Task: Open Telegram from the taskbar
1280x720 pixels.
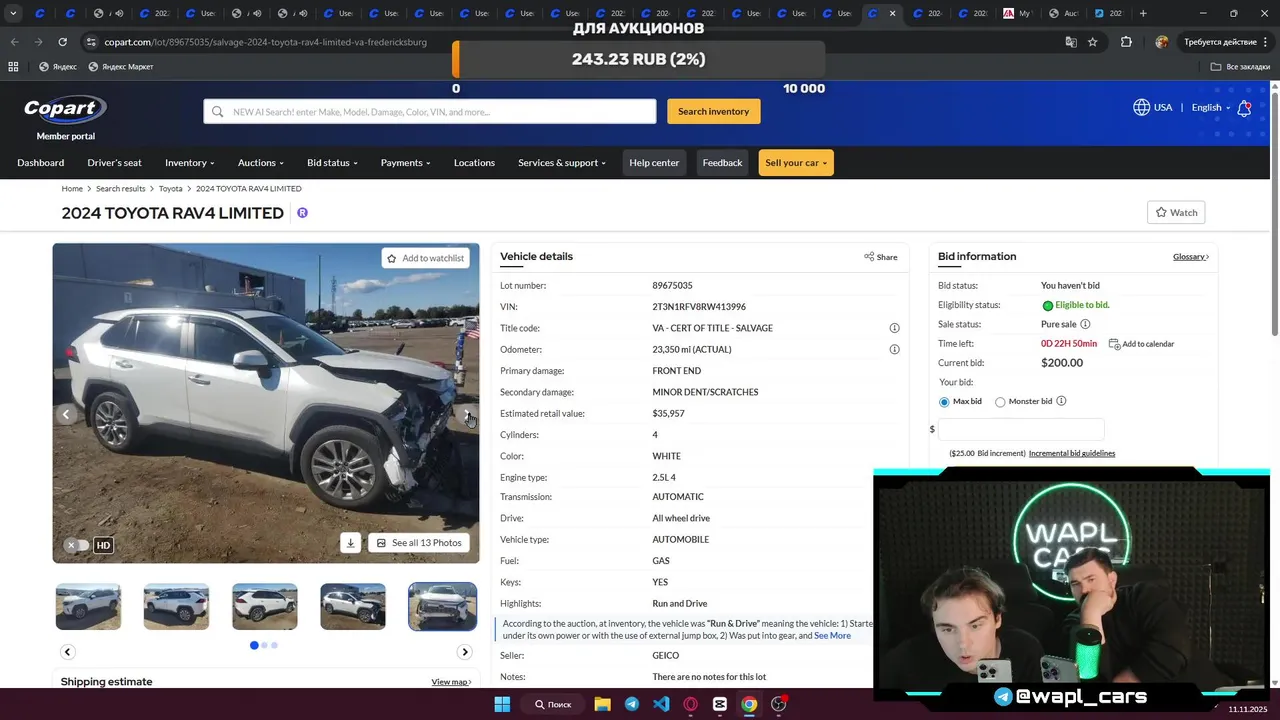Action: (x=632, y=704)
